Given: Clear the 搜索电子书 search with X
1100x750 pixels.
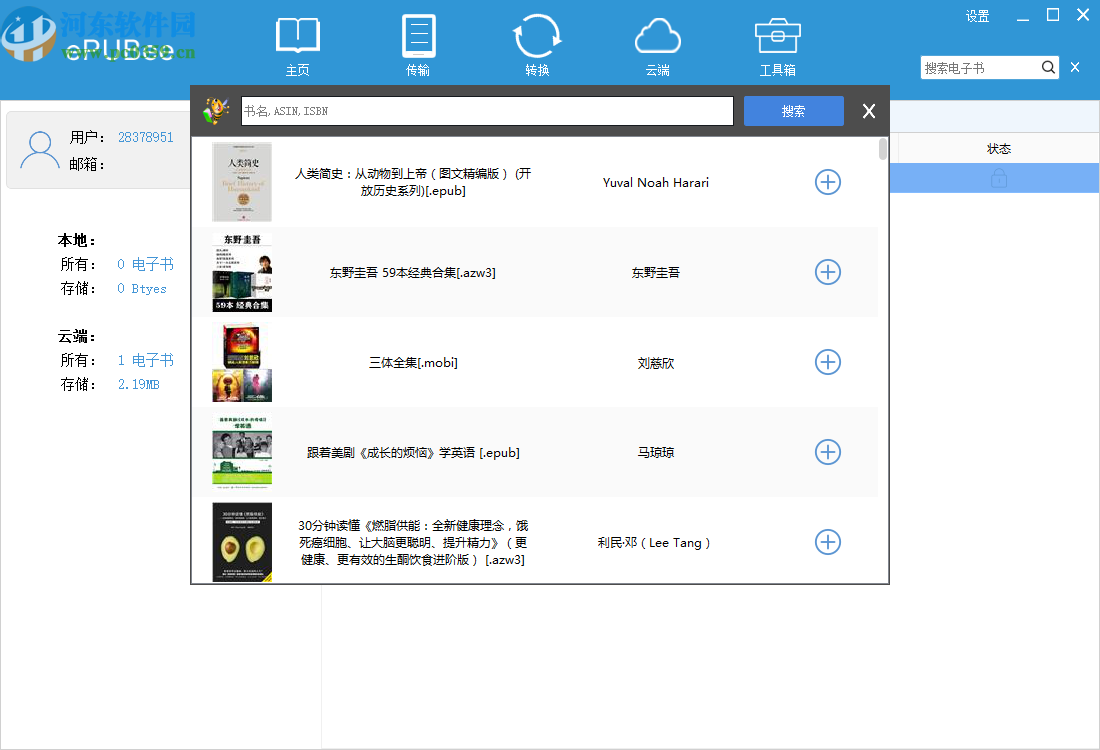Looking at the screenshot, I should pyautogui.click(x=1075, y=67).
